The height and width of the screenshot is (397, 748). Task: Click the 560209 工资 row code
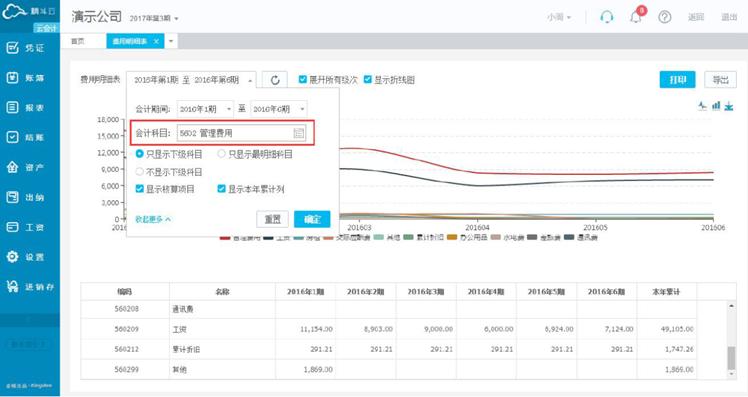pyautogui.click(x=126, y=329)
